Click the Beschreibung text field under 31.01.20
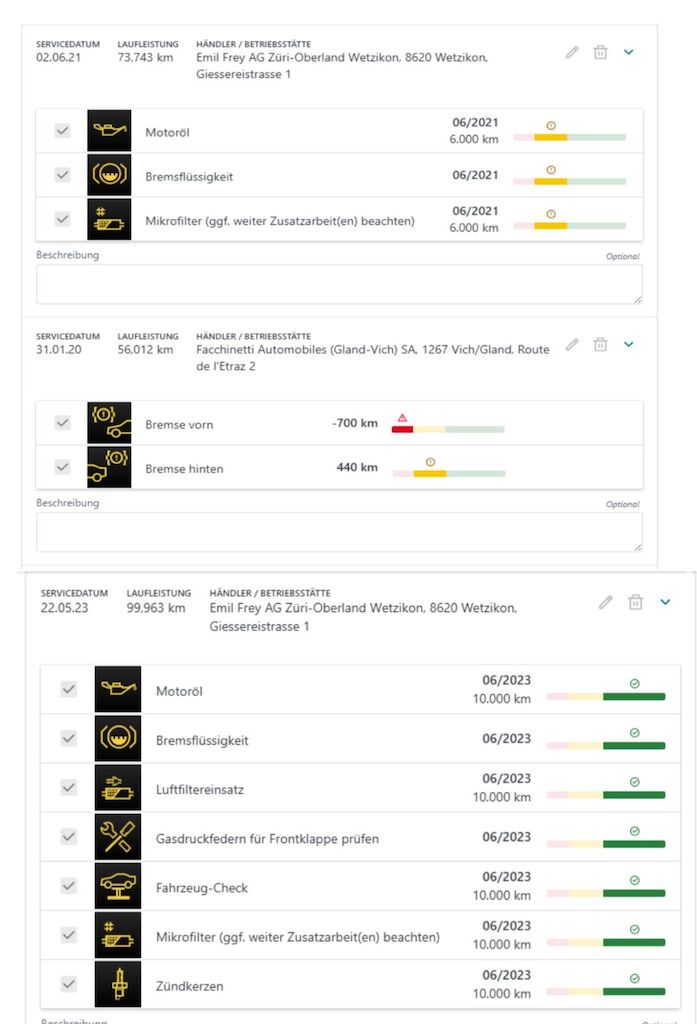This screenshot has height=1024, width=697. [339, 532]
